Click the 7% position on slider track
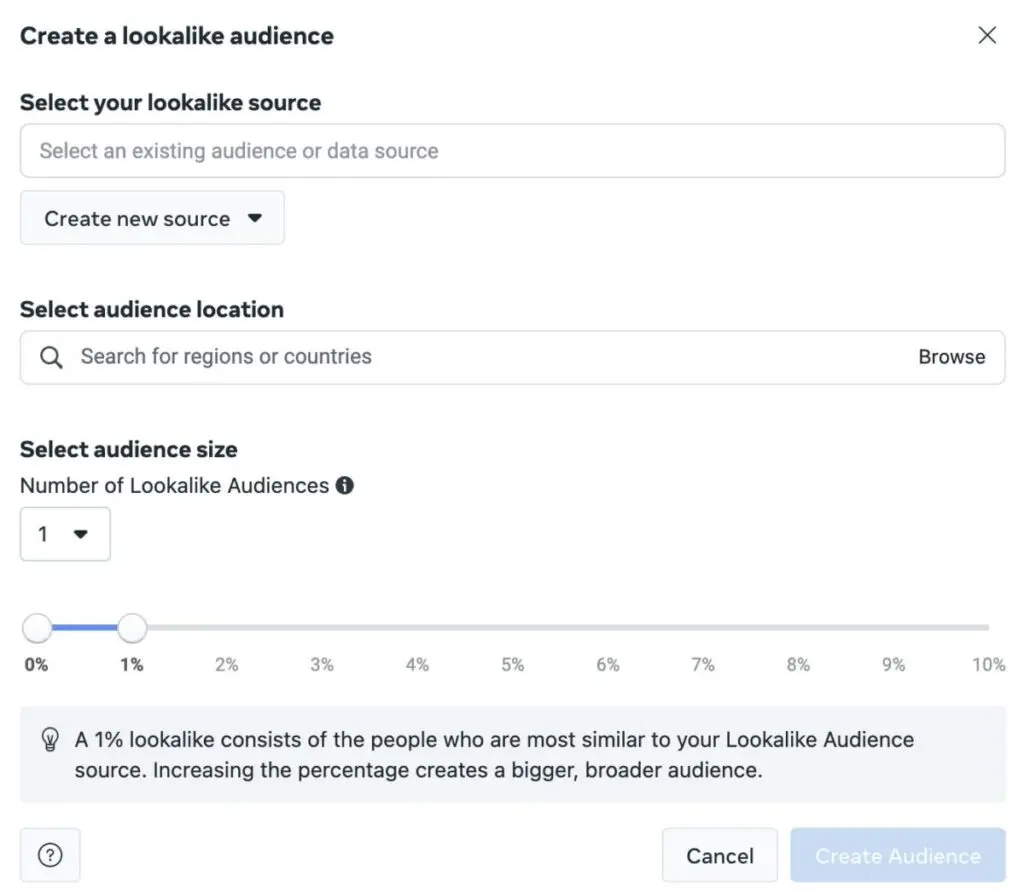The image size is (1024, 893). coord(703,628)
